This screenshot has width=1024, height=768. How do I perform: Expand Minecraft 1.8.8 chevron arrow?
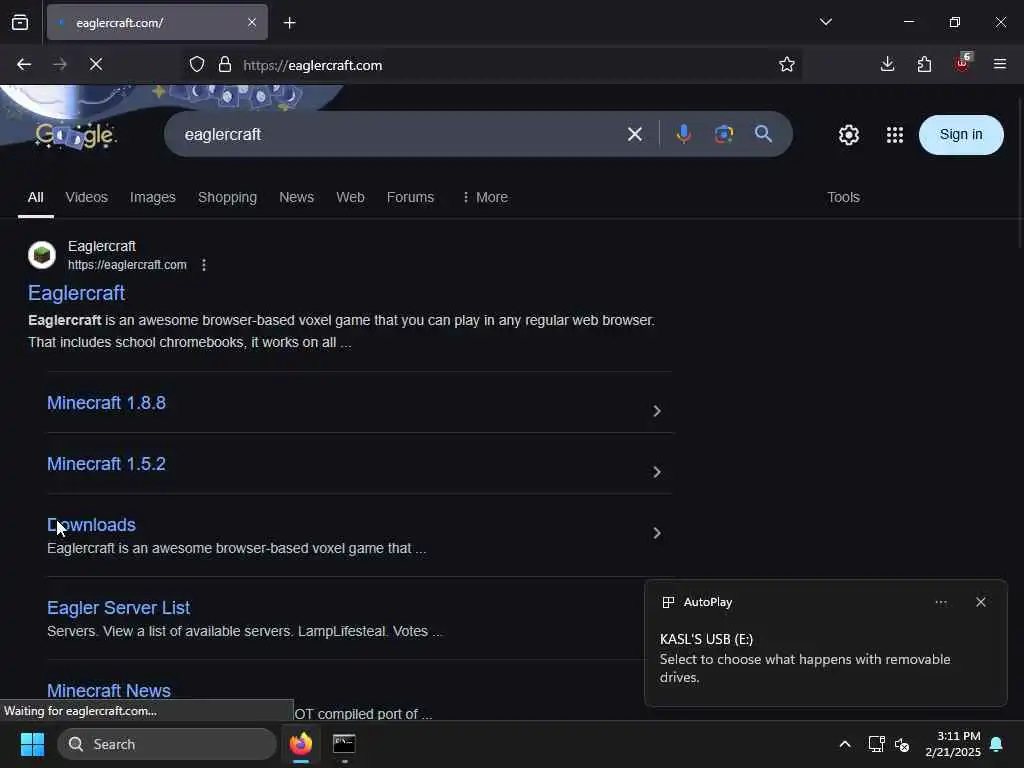657,411
